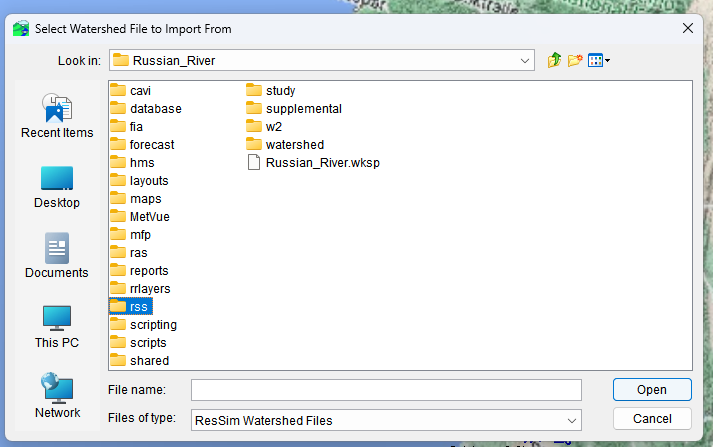
Task: Click the Cancel button
Action: pos(652,419)
